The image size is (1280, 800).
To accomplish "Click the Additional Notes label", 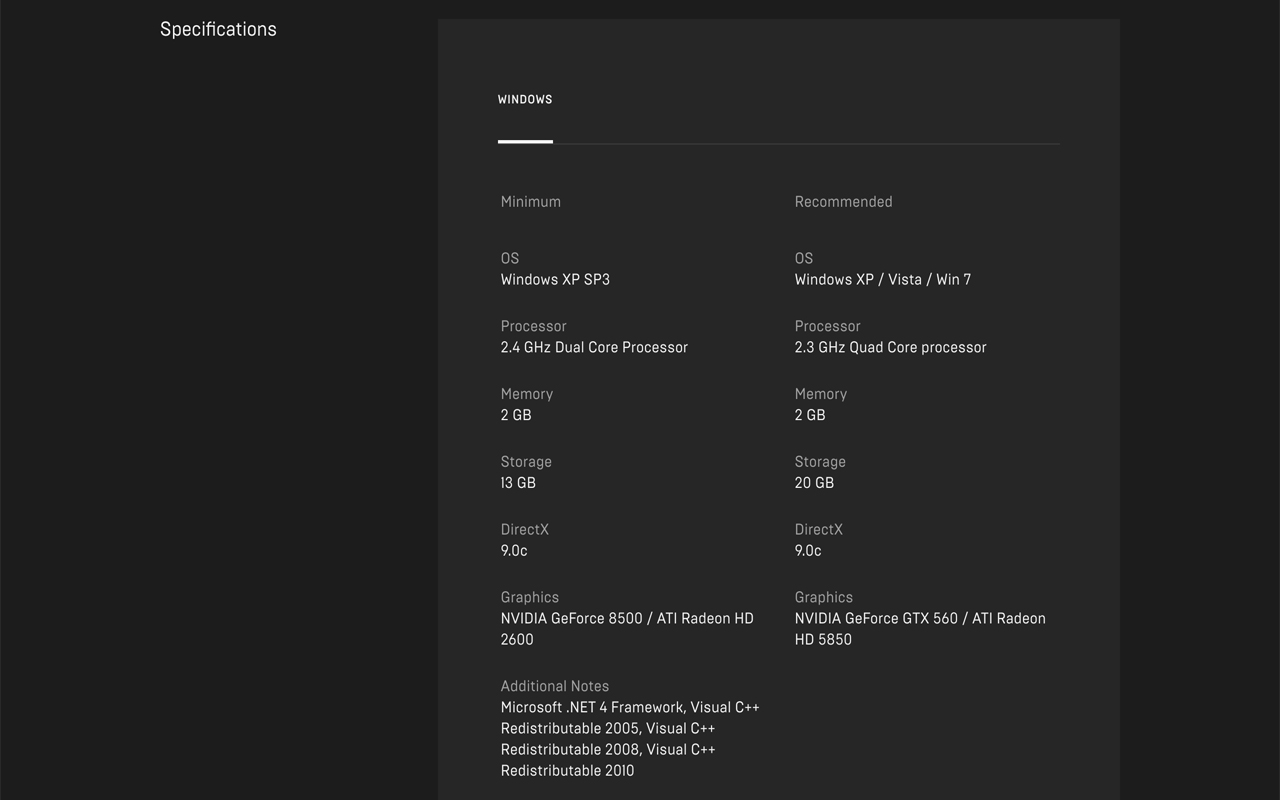I will 554,687.
